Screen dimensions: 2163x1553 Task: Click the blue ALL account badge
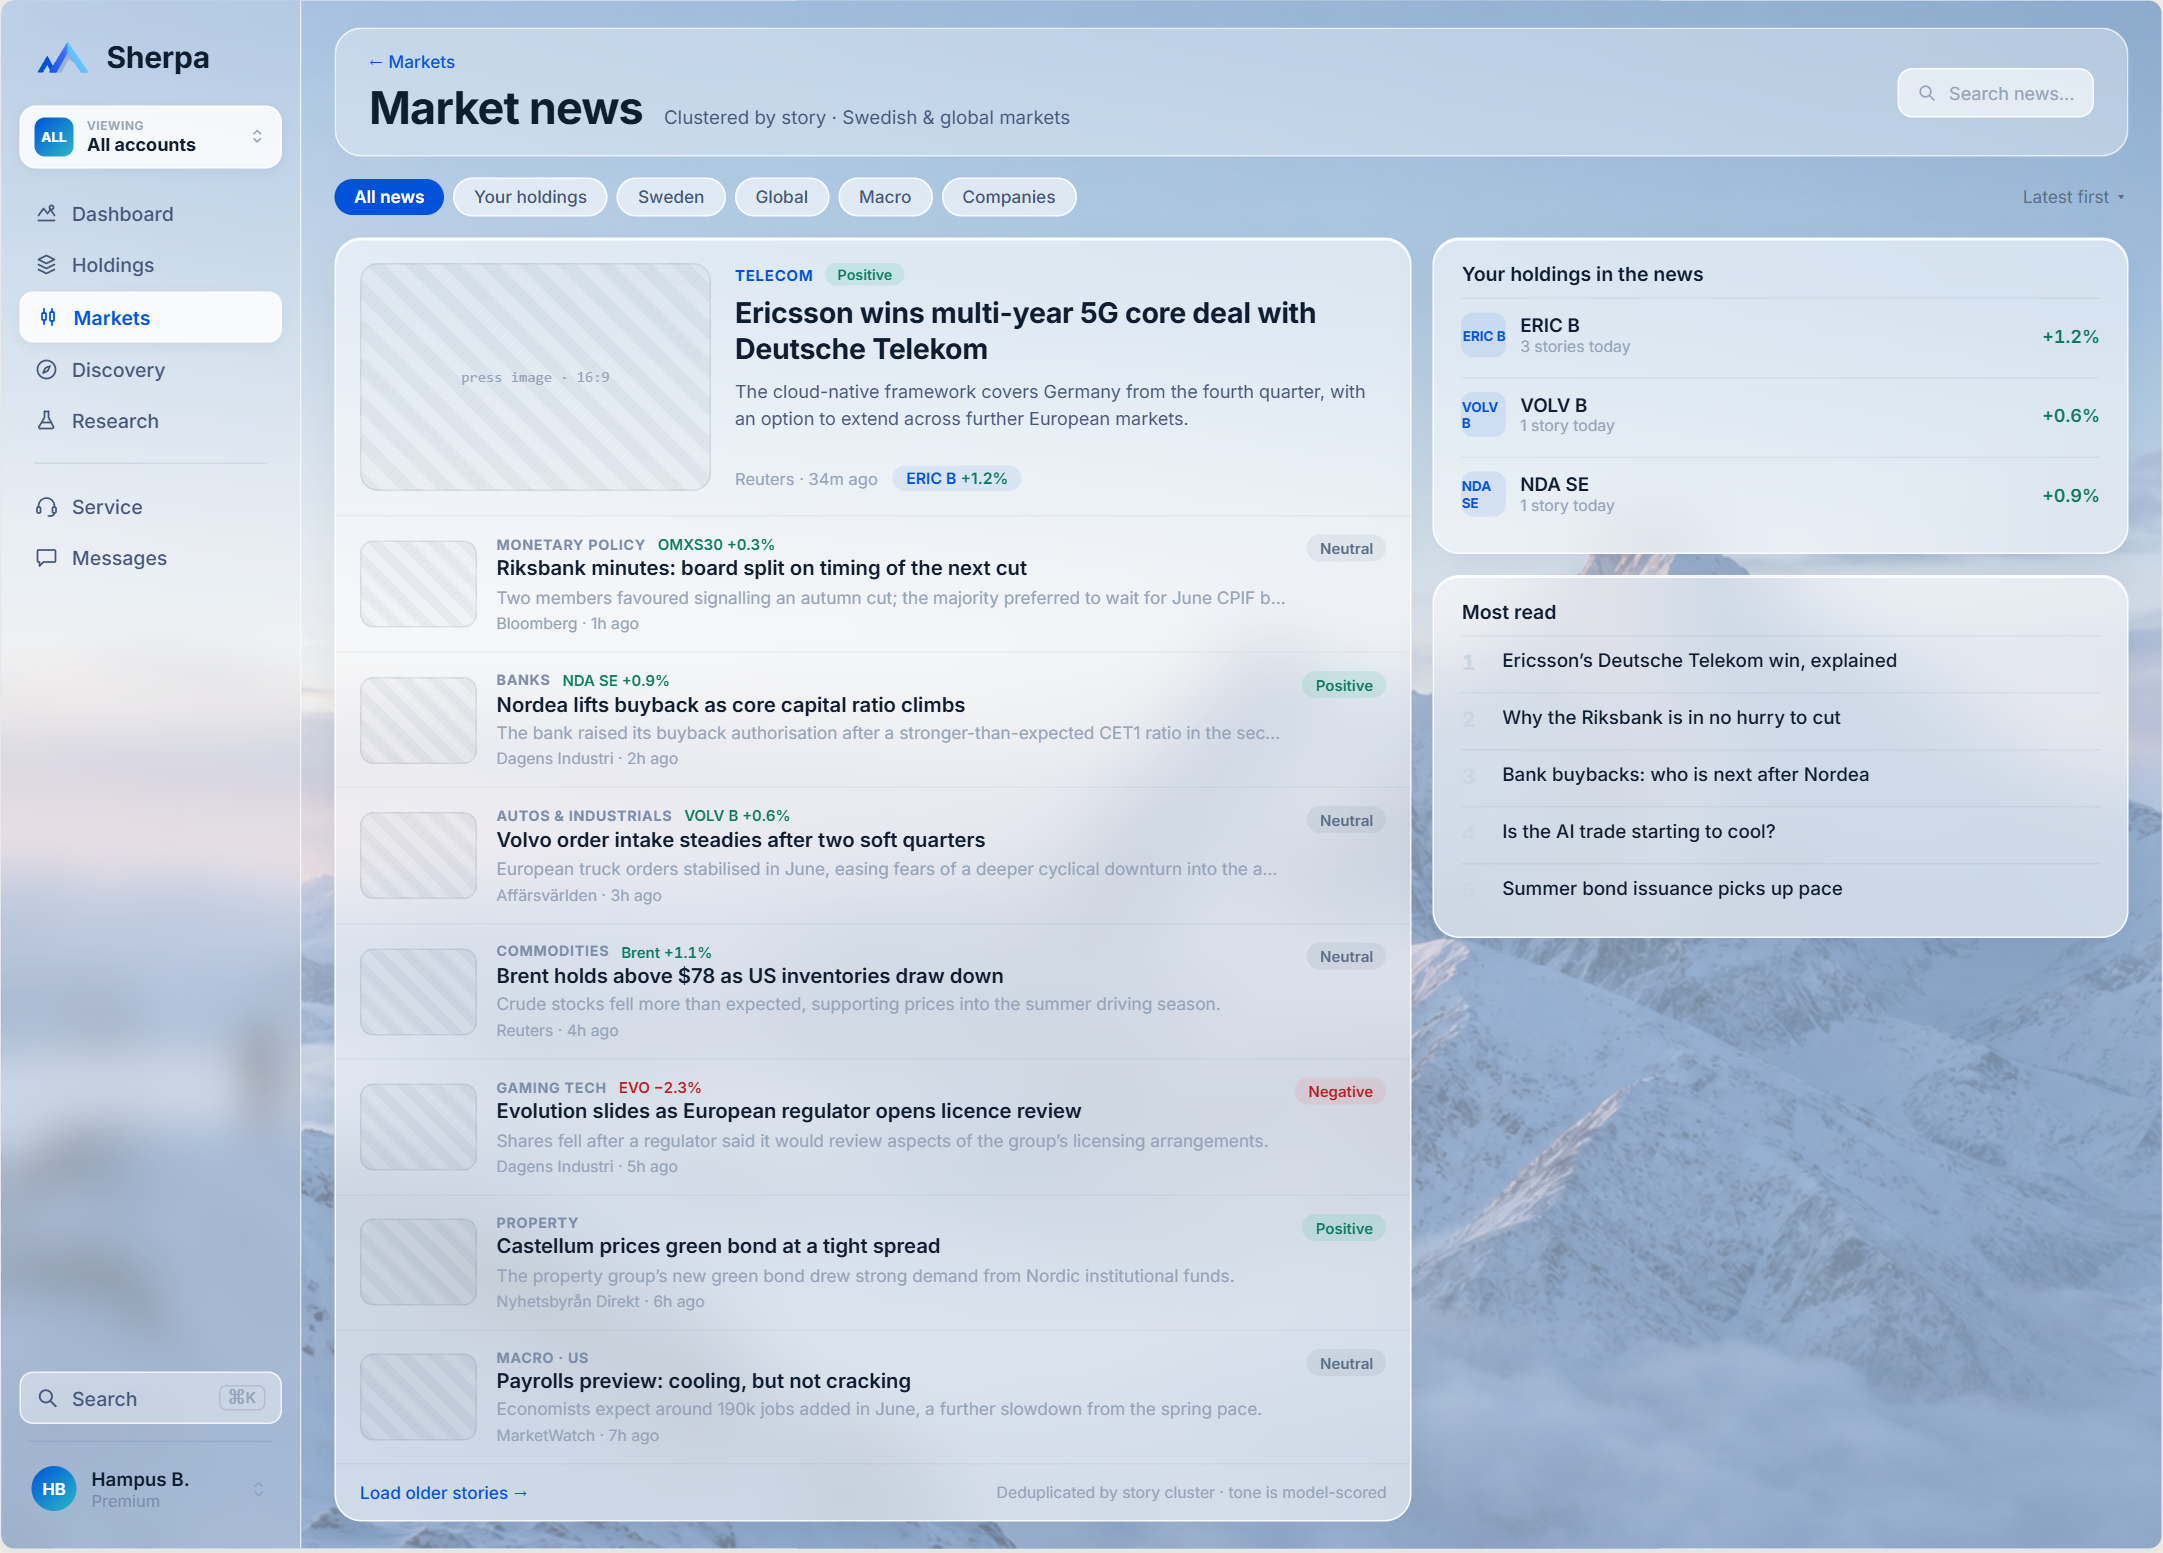(x=54, y=137)
